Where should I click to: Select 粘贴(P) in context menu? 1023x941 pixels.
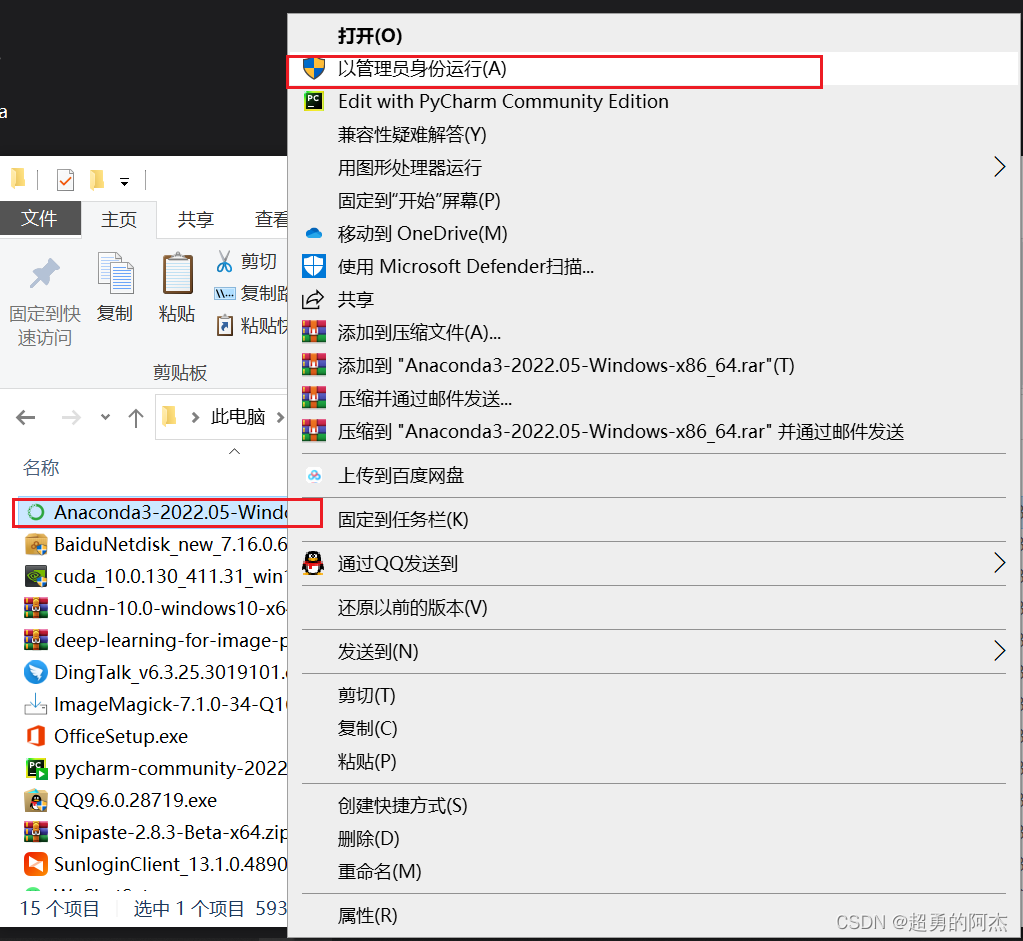(367, 762)
